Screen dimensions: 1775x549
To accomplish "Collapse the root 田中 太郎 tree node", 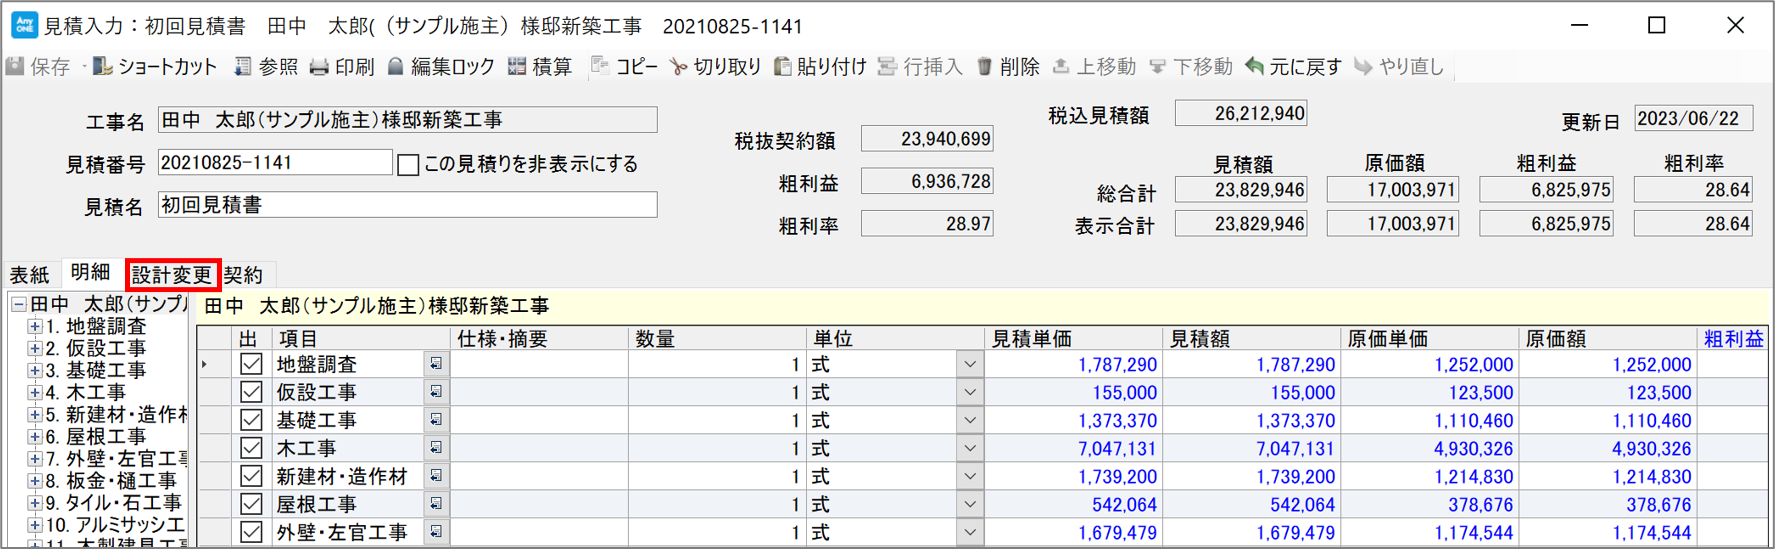I will click(x=18, y=304).
